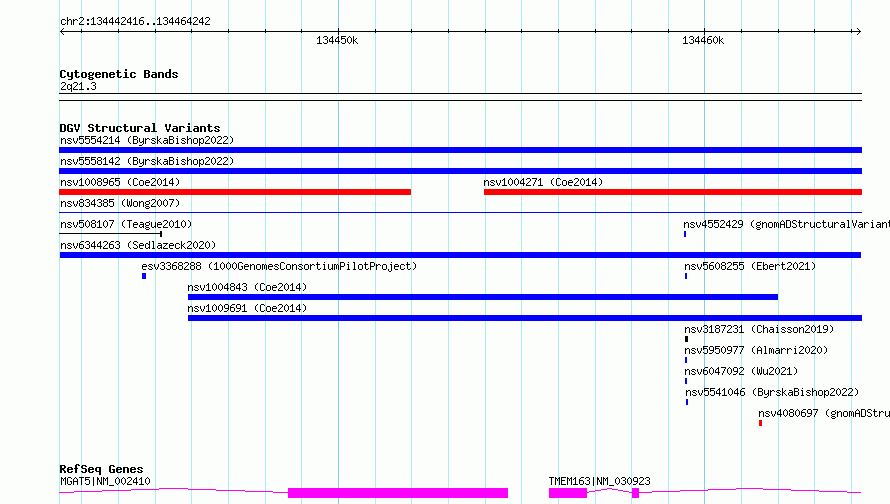Viewport: 890px width, 504px height.
Task: Click the 134460k ruler label
Action: 703,40
